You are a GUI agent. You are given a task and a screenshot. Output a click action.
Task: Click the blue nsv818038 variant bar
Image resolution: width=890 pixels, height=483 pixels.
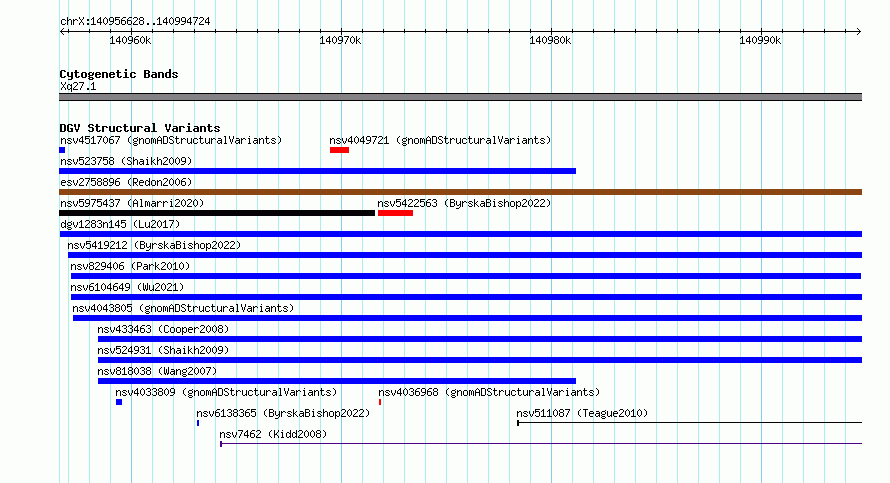click(x=337, y=381)
